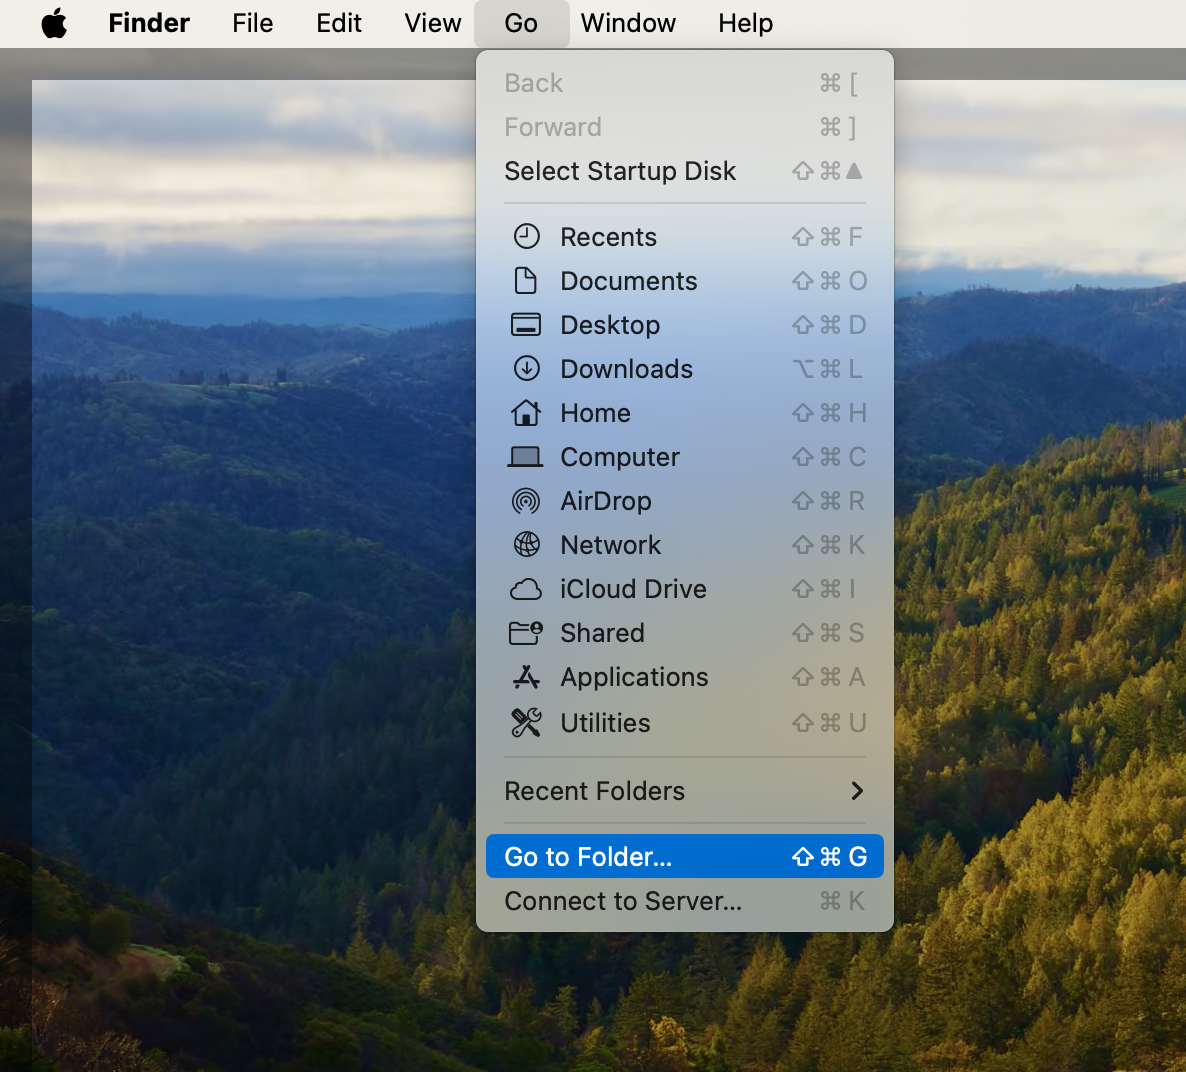The image size is (1186, 1072).
Task: Click the Utilities label text
Action: tap(604, 722)
